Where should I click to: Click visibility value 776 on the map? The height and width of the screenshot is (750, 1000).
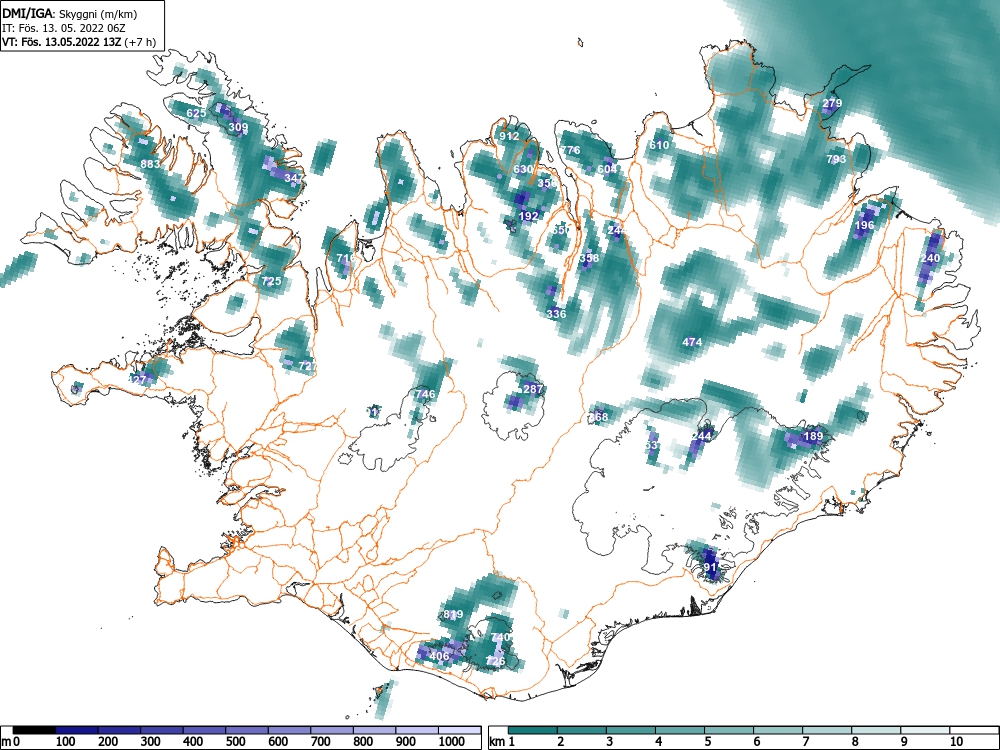pos(570,151)
